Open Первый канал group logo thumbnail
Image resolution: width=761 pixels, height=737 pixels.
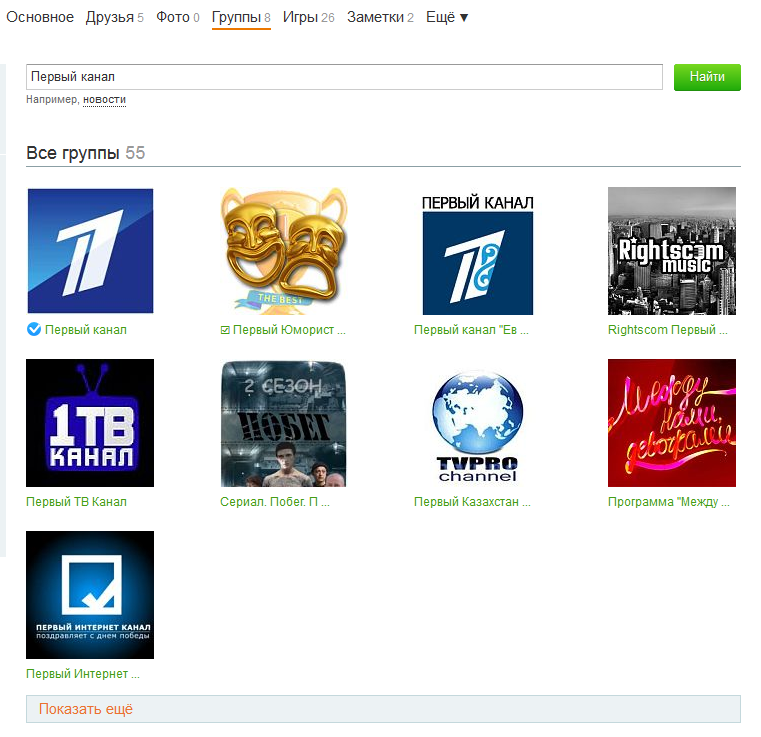[x=90, y=251]
